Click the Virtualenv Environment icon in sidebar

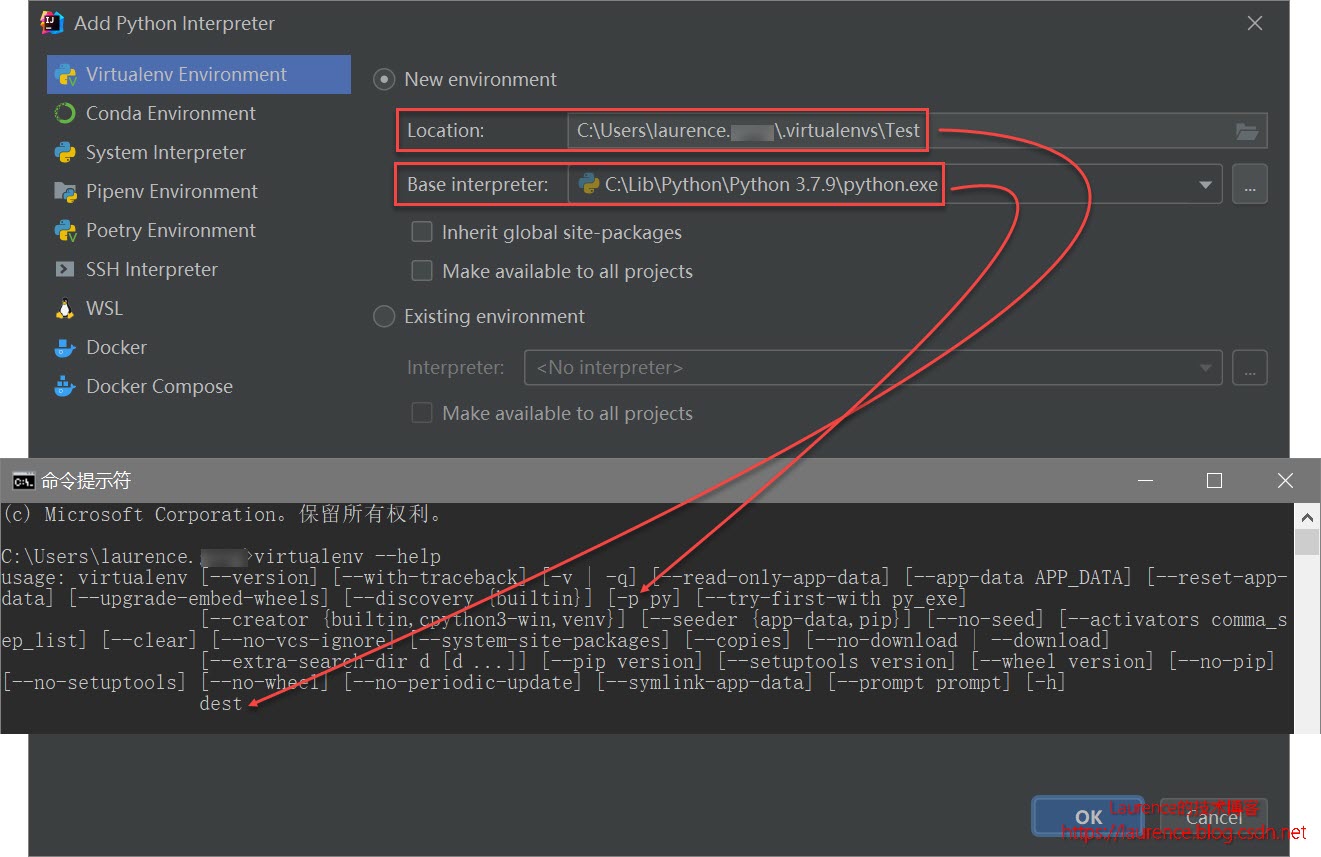66,75
